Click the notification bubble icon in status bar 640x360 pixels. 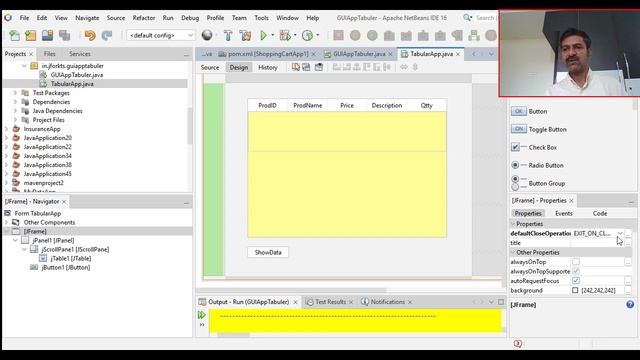[518, 344]
